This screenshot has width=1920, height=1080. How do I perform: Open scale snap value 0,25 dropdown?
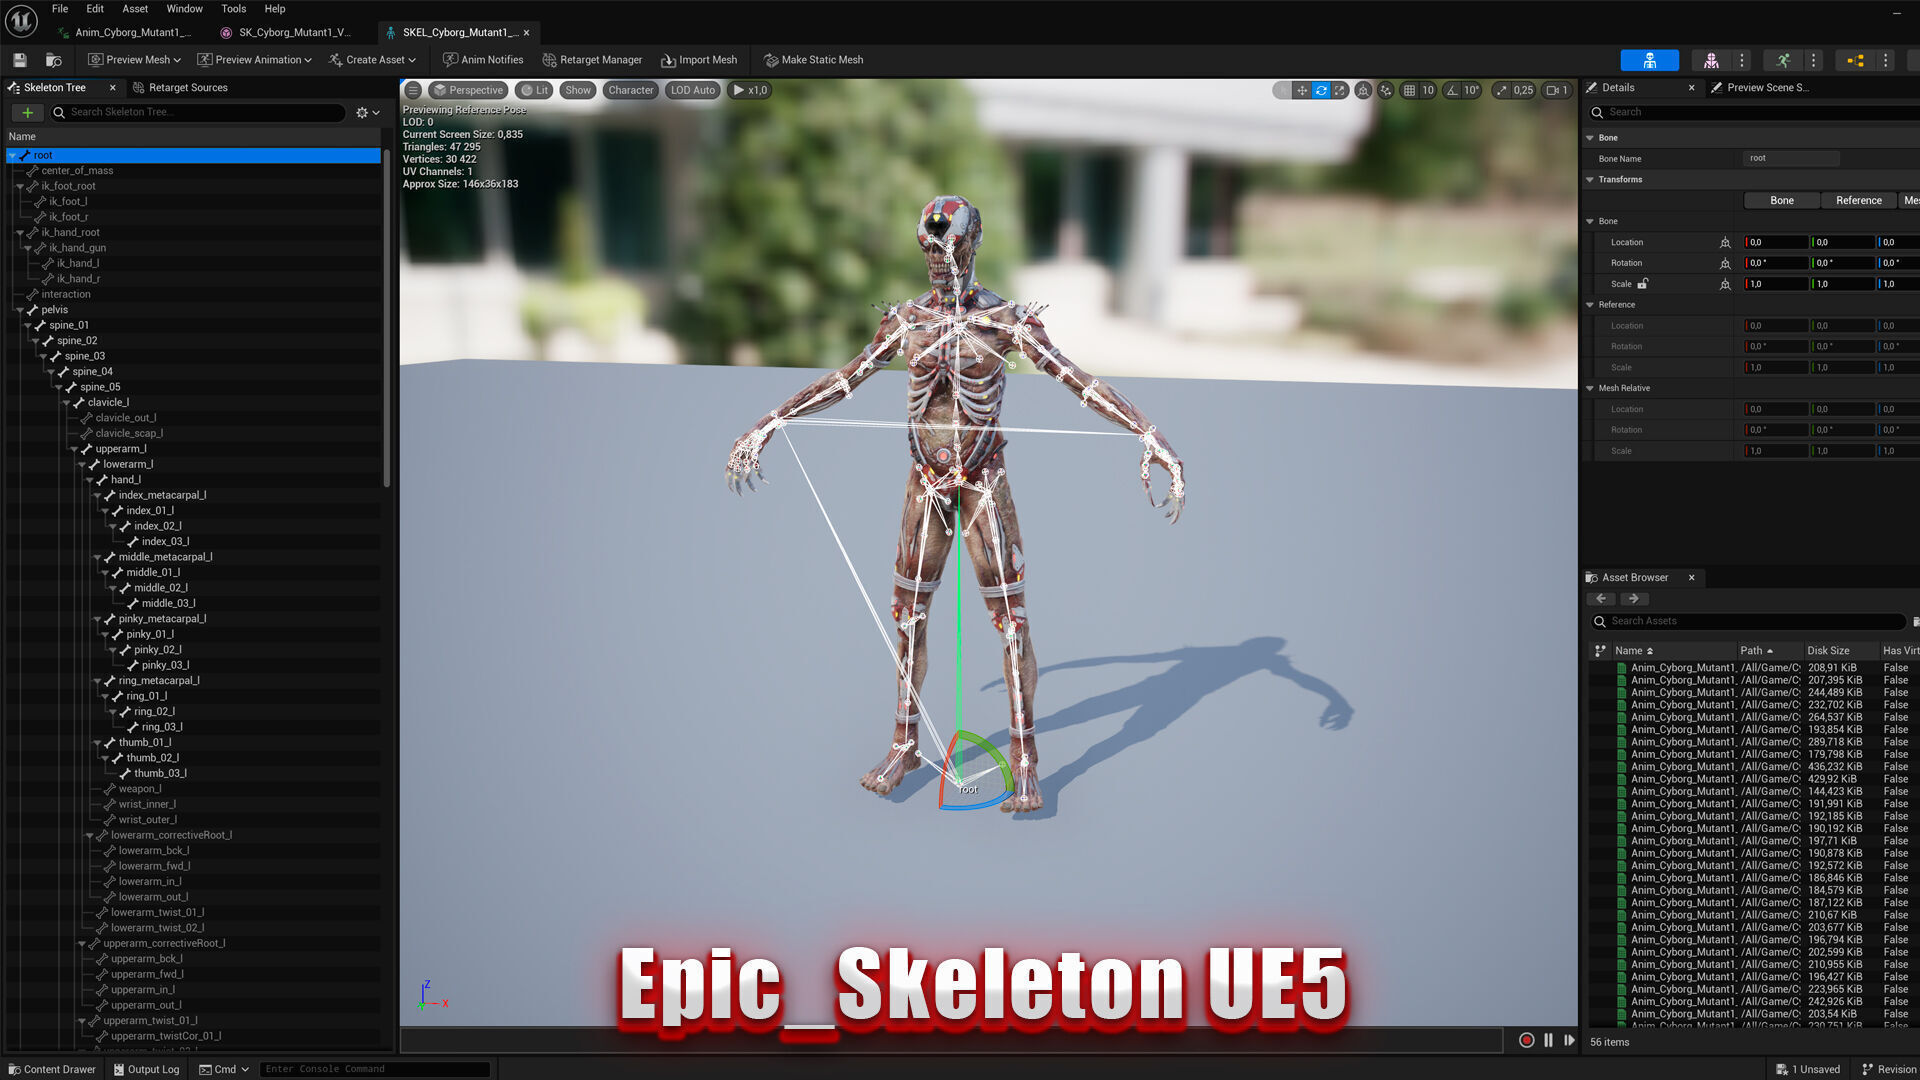click(x=1523, y=90)
